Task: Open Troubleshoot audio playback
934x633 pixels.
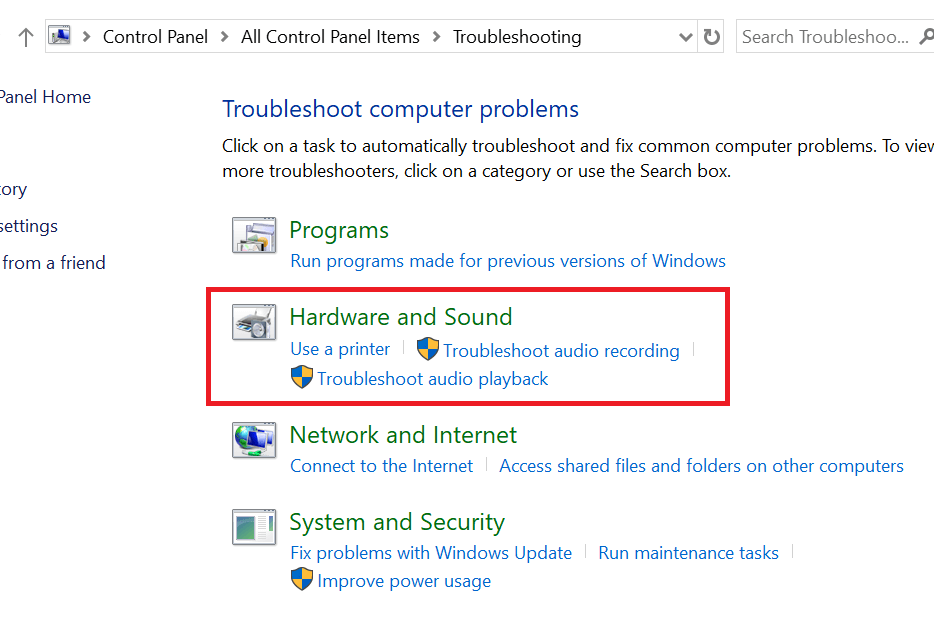Action: (x=432, y=378)
